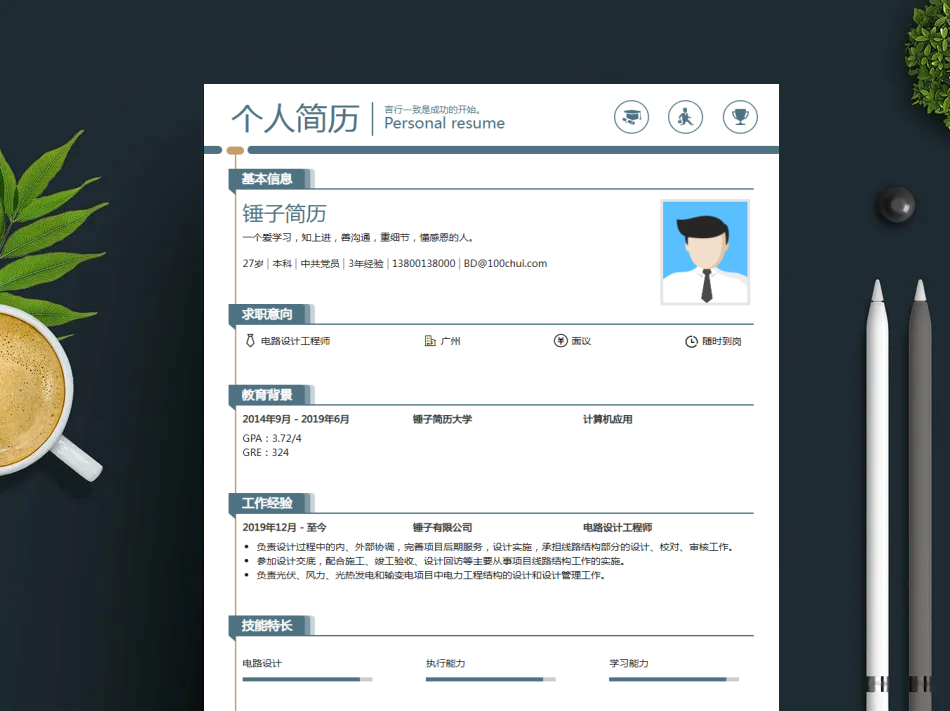Click the profile avatar photo

pos(705,252)
